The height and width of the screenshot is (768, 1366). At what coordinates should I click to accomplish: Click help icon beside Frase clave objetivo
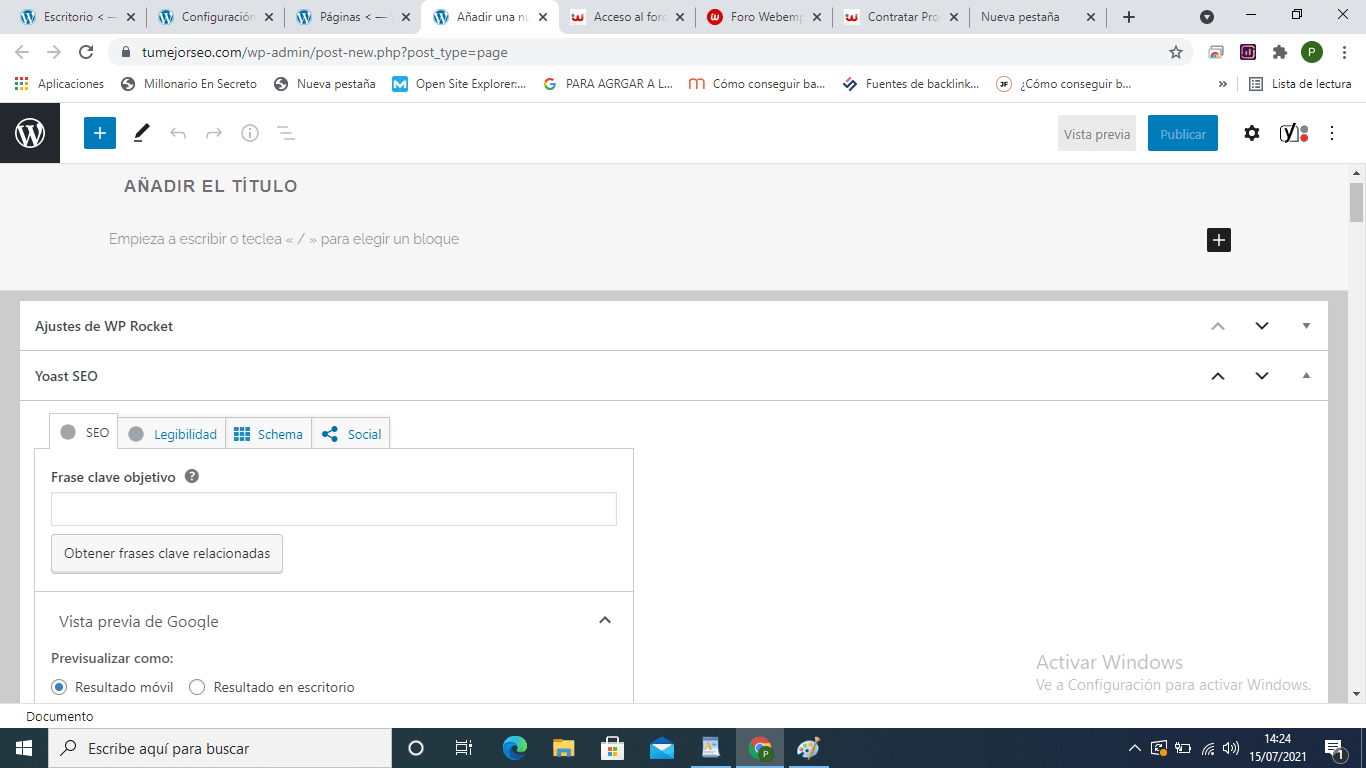coord(192,477)
